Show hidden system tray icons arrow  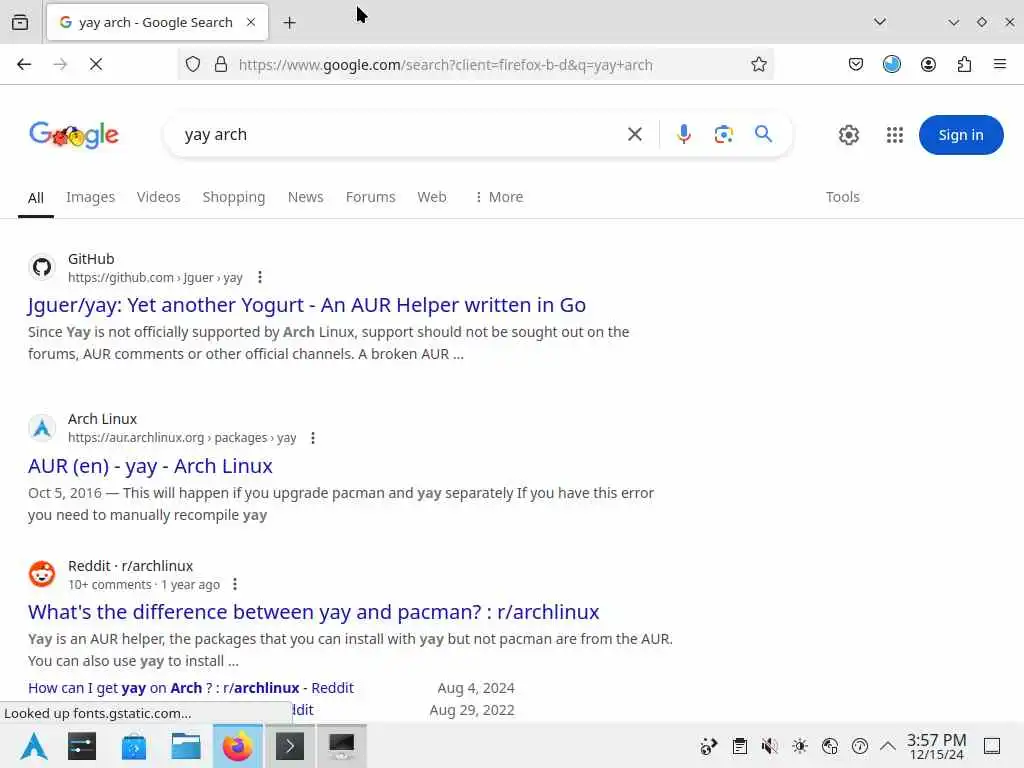coord(888,746)
